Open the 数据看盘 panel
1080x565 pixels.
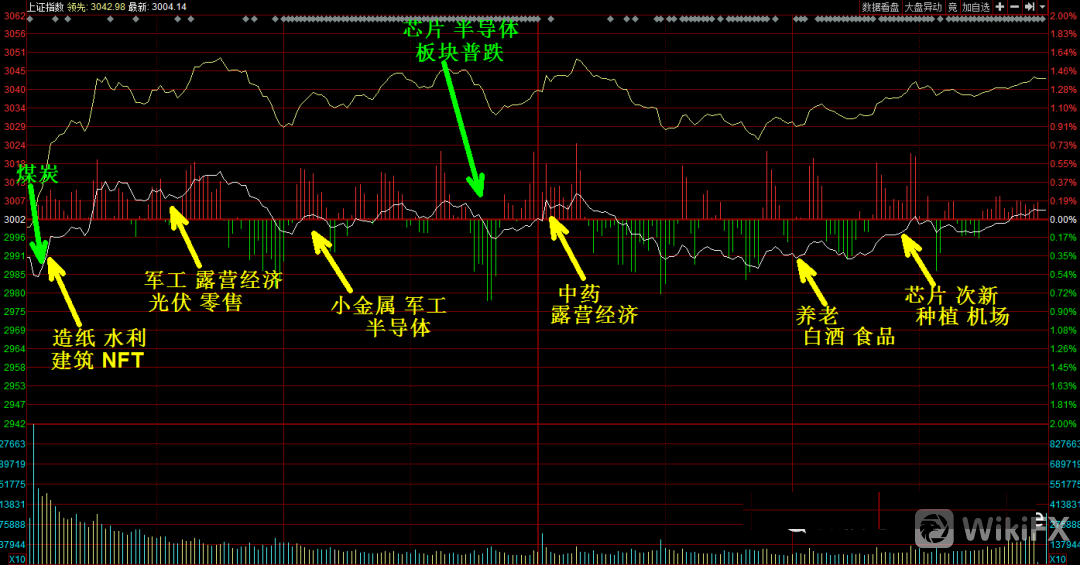coord(882,7)
